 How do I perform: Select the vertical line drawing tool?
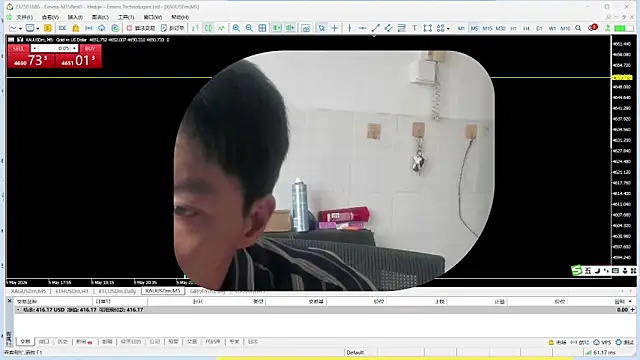349,28
